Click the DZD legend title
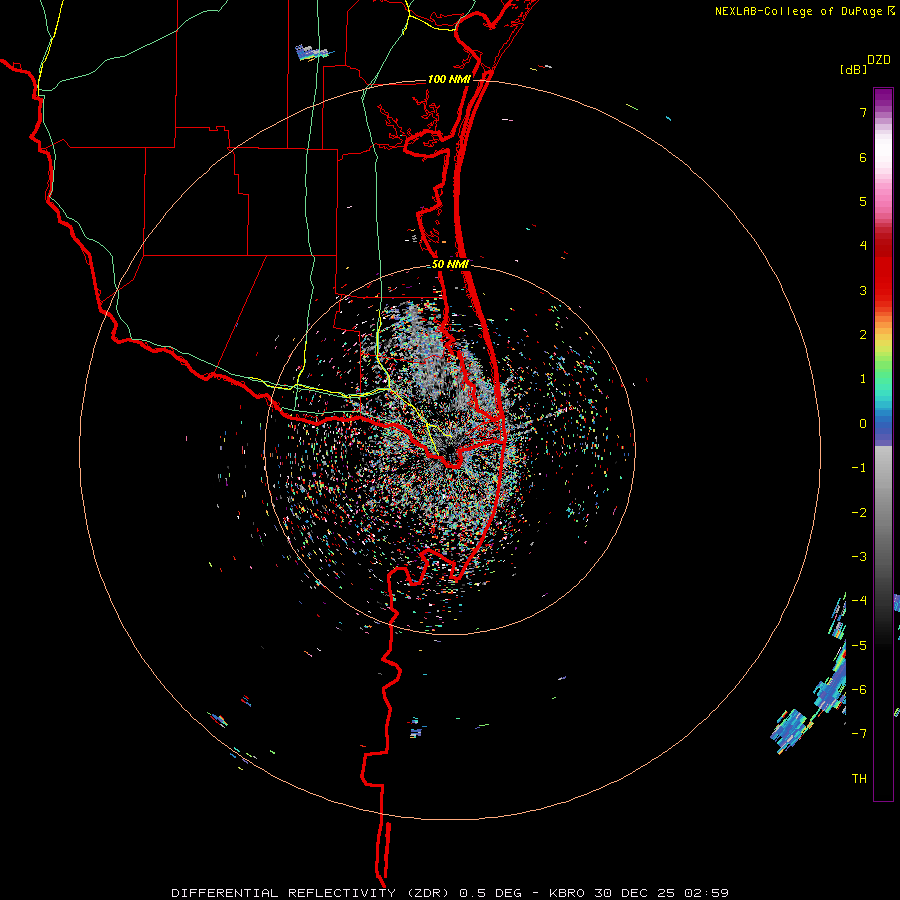This screenshot has width=900, height=900. click(879, 60)
